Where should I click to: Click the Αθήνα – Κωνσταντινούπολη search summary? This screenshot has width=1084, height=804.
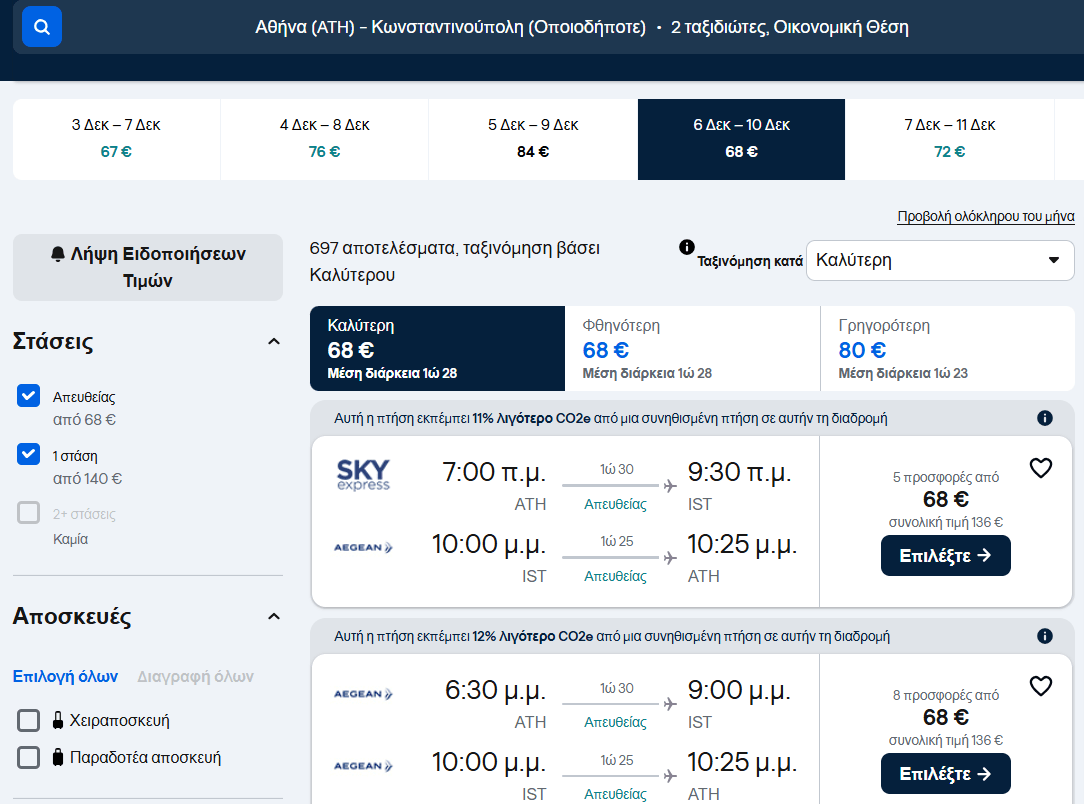click(x=581, y=27)
